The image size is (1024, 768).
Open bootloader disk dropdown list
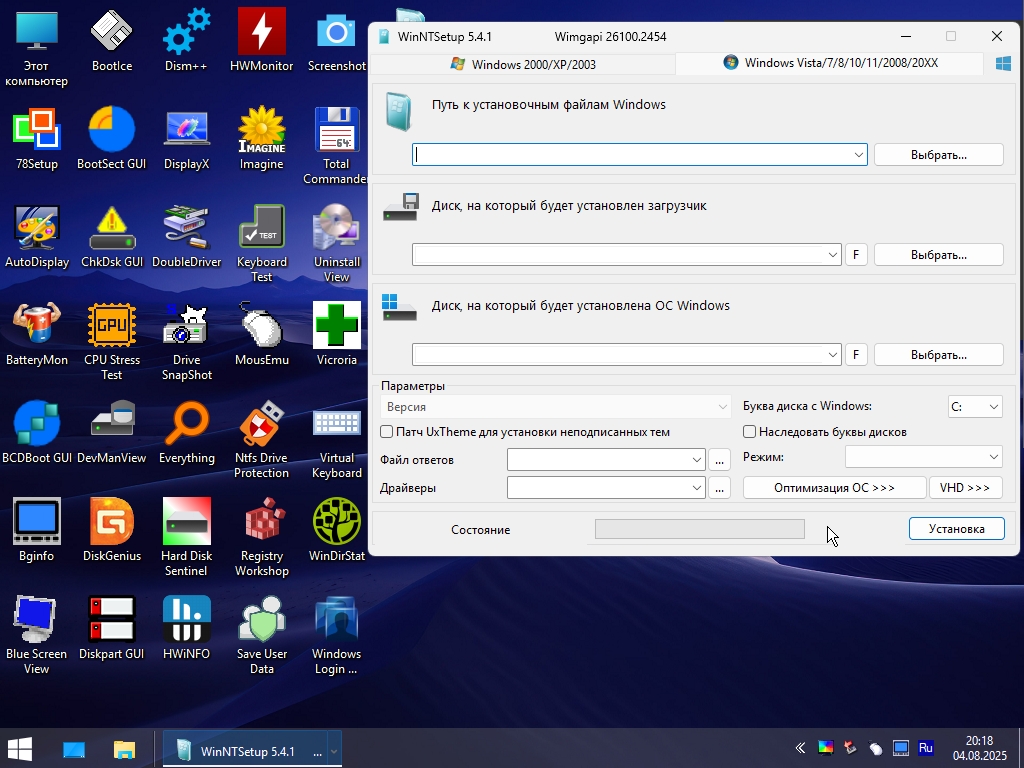coord(833,255)
